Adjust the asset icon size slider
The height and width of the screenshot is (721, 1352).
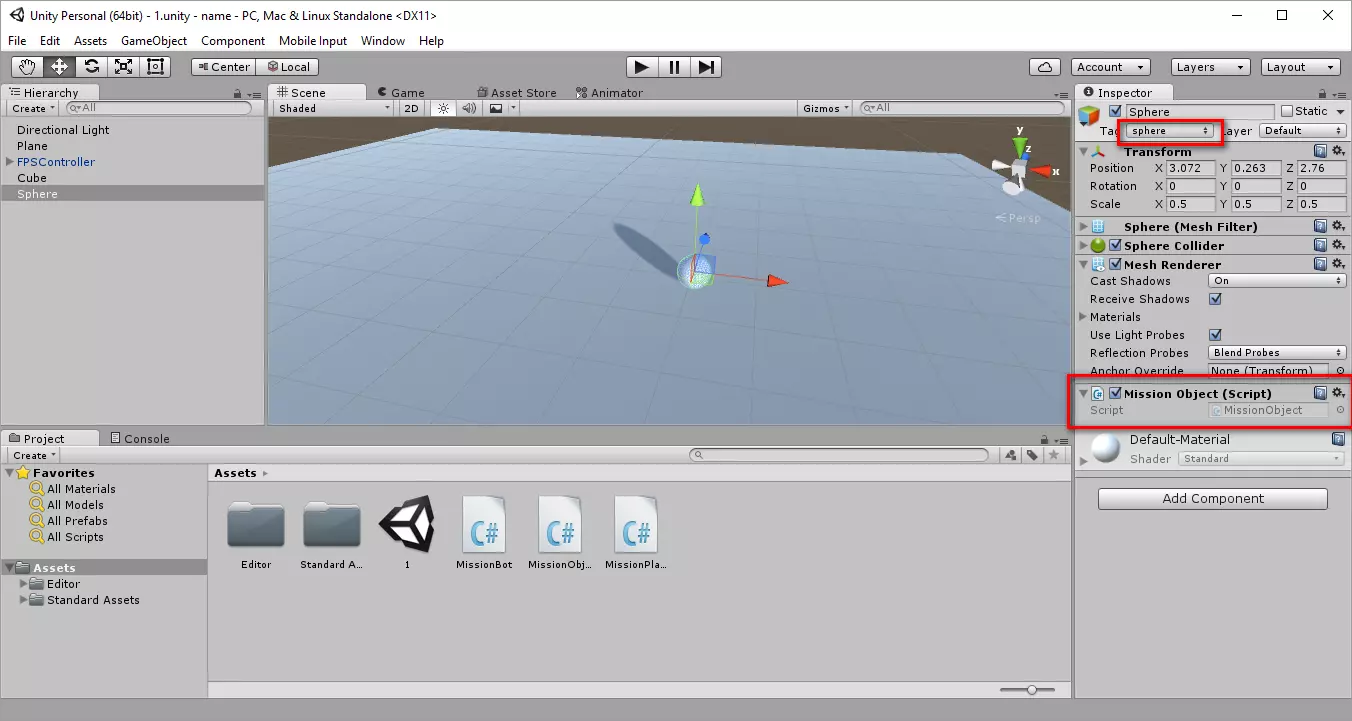coord(1032,689)
